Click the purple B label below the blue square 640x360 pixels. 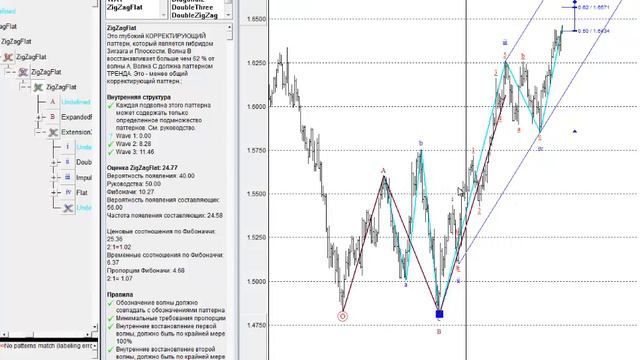pos(439,332)
